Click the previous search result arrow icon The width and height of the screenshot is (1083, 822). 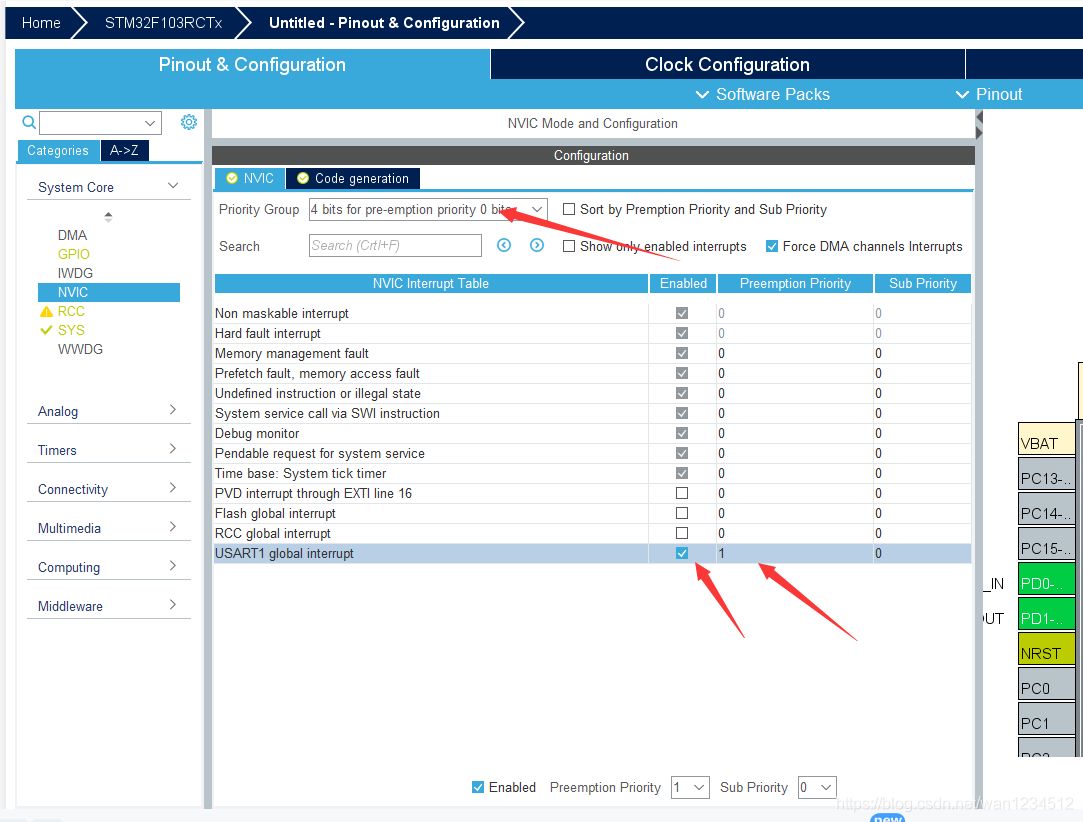[504, 246]
